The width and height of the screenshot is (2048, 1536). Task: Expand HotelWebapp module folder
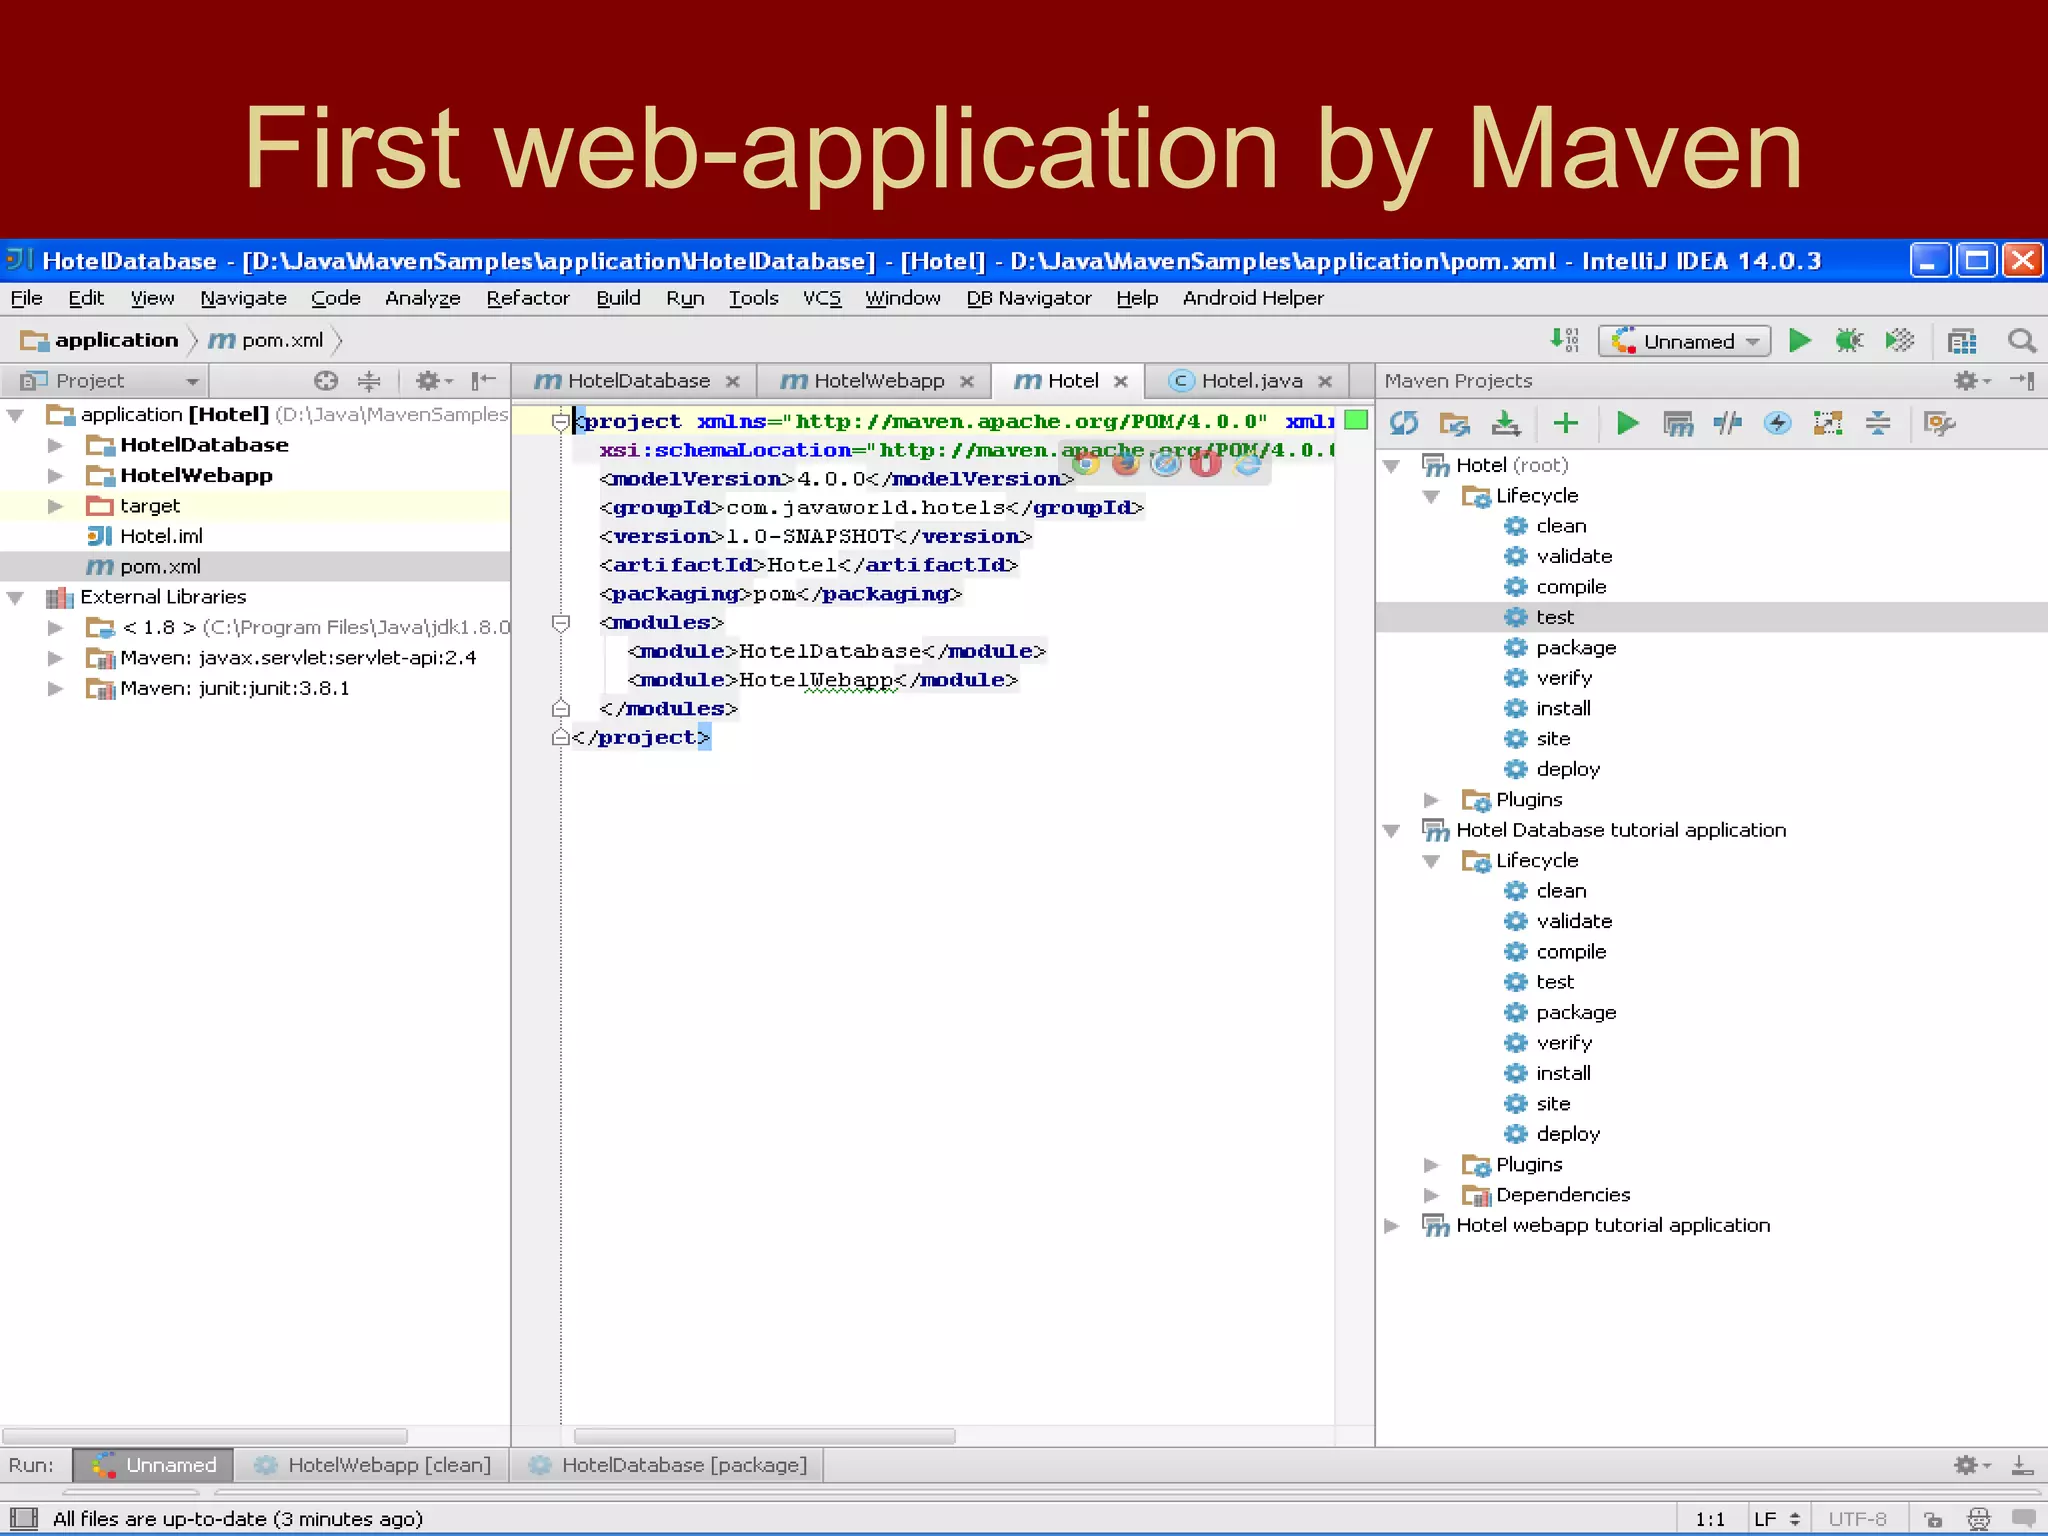pyautogui.click(x=56, y=476)
